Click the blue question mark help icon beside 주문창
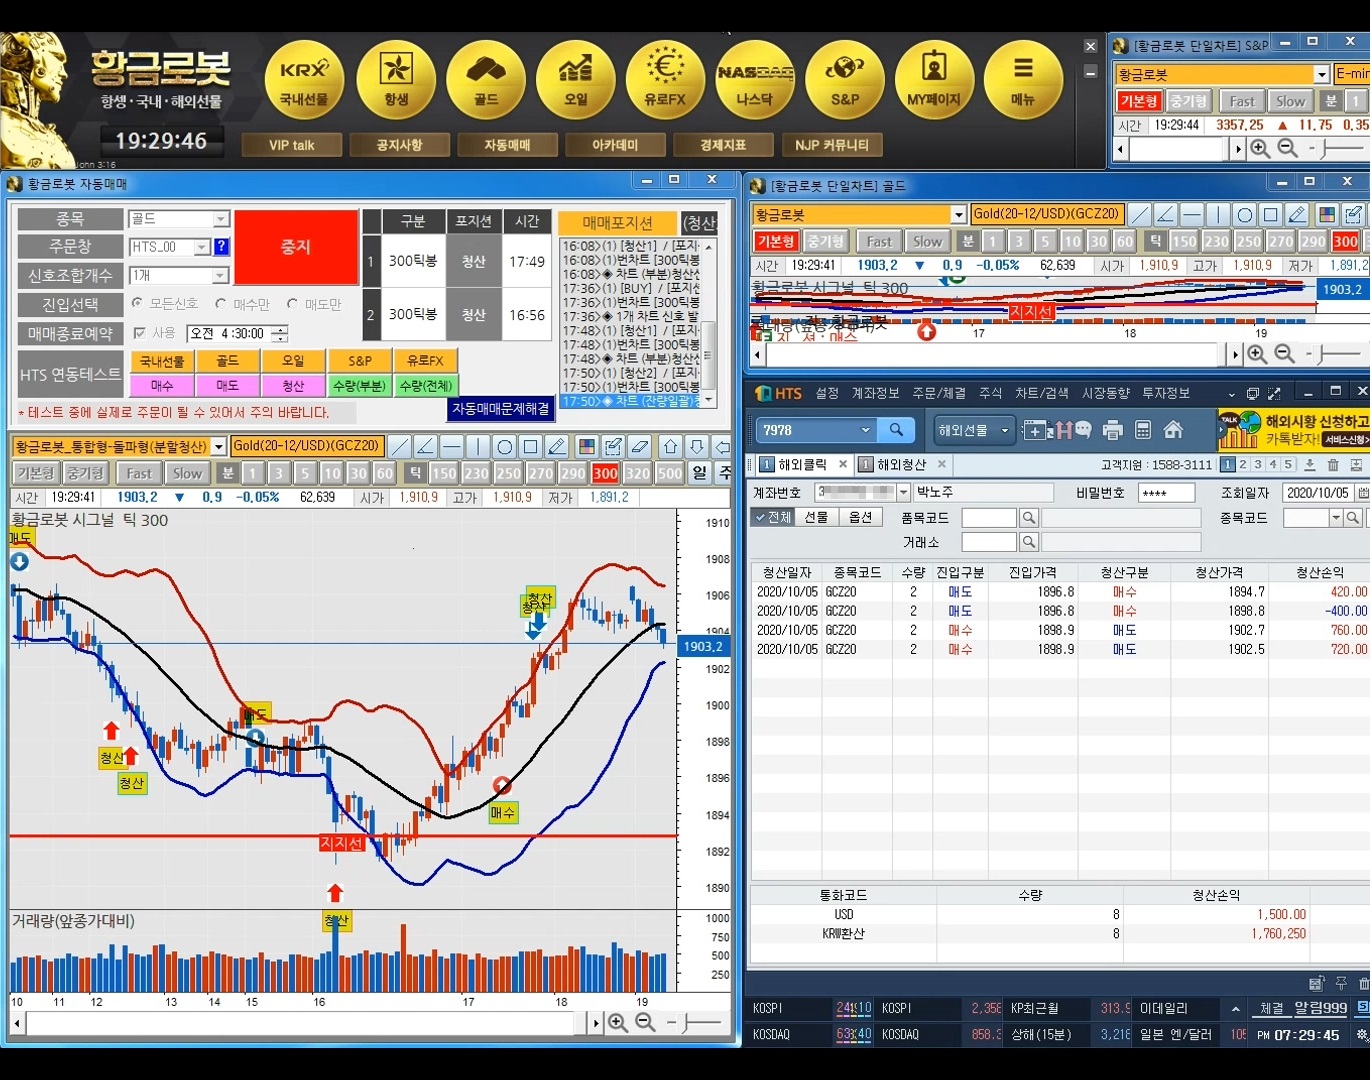Viewport: 1372px width, 1080px height. [222, 247]
